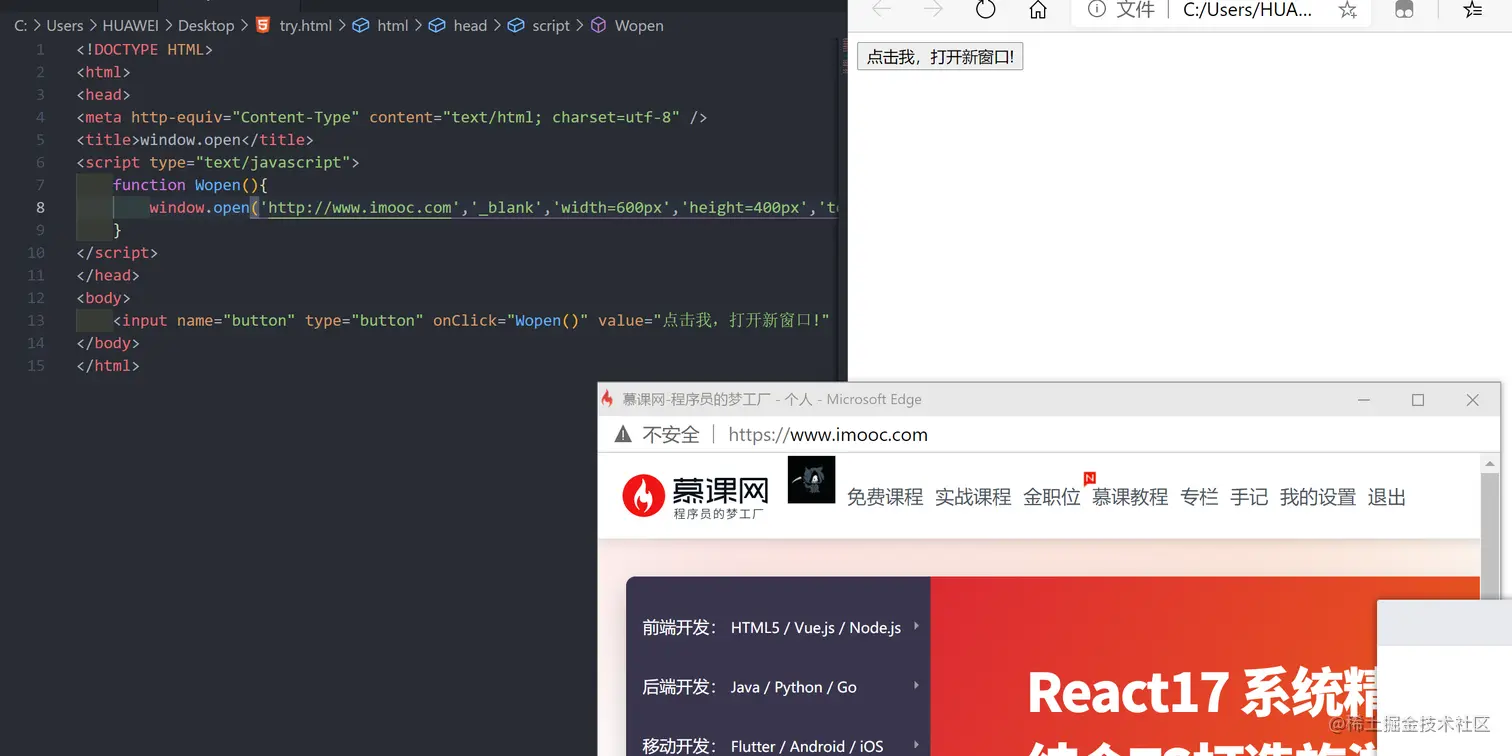Click the symbol icon before head breadcrumb
The image size is (1512, 756).
point(437,25)
